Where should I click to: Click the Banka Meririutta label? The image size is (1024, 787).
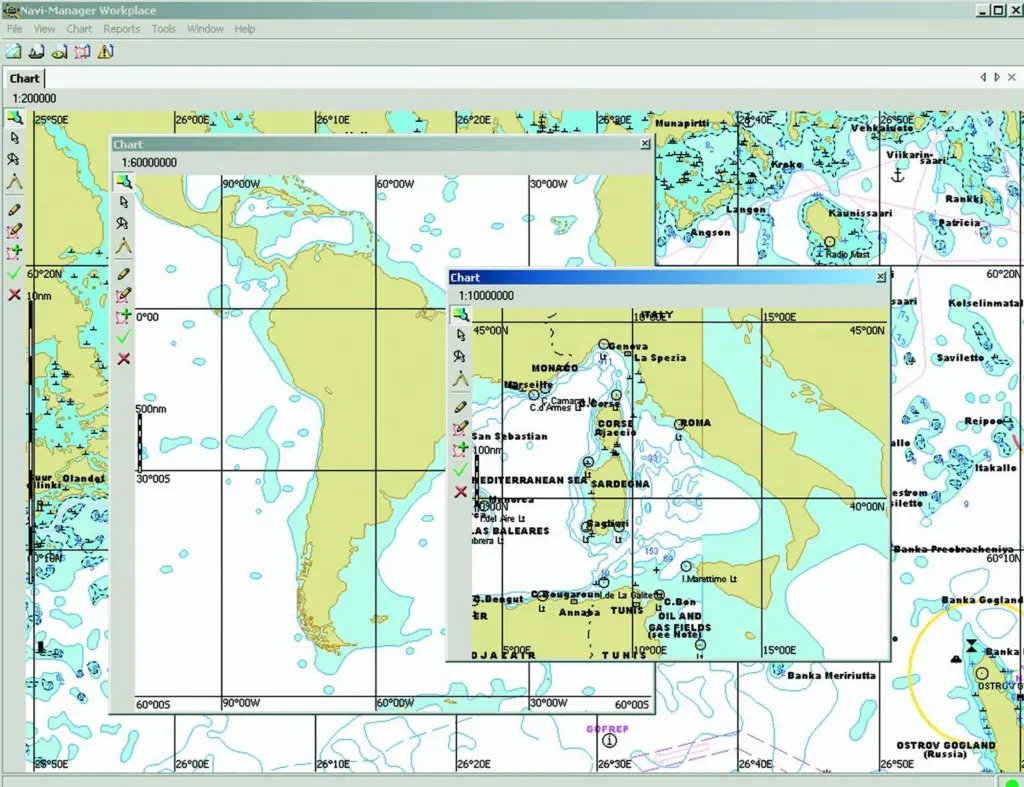click(831, 675)
